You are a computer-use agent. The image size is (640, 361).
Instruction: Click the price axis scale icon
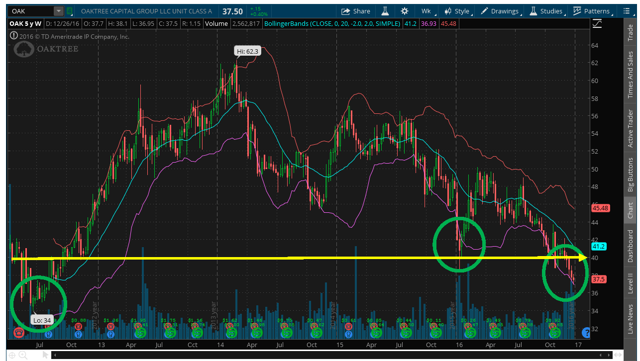point(597,24)
